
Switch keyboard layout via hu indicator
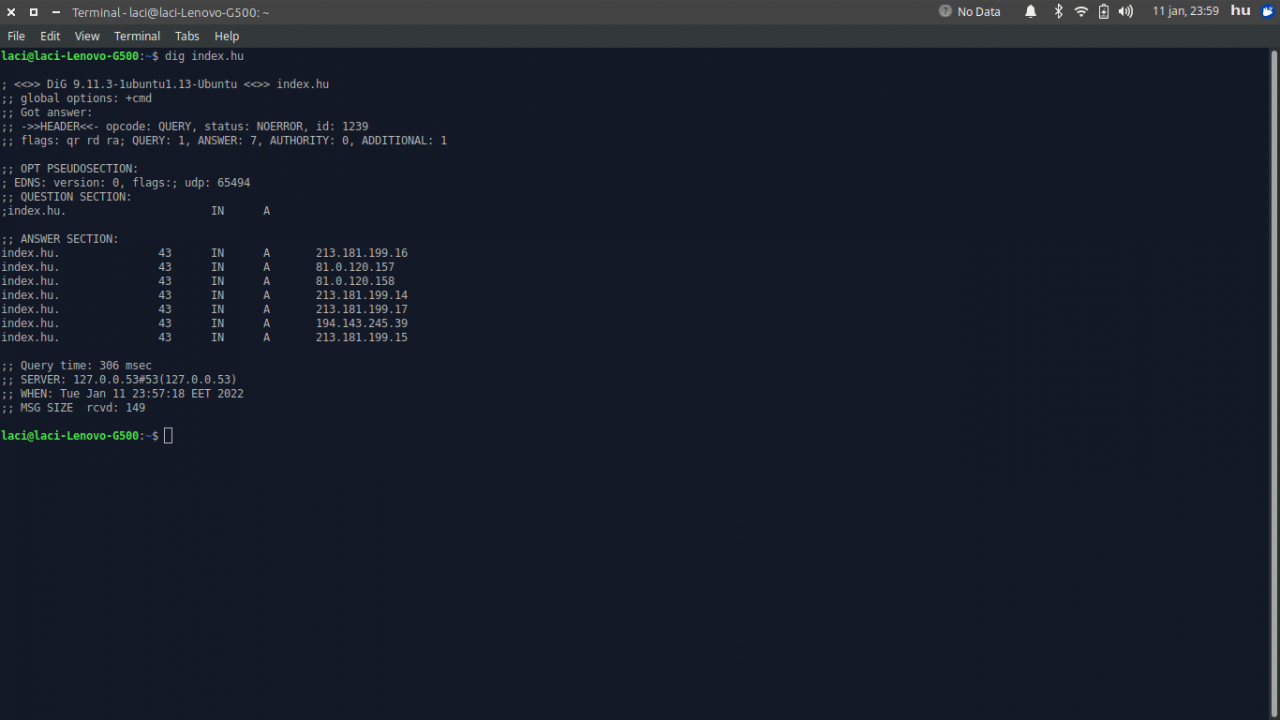1241,11
